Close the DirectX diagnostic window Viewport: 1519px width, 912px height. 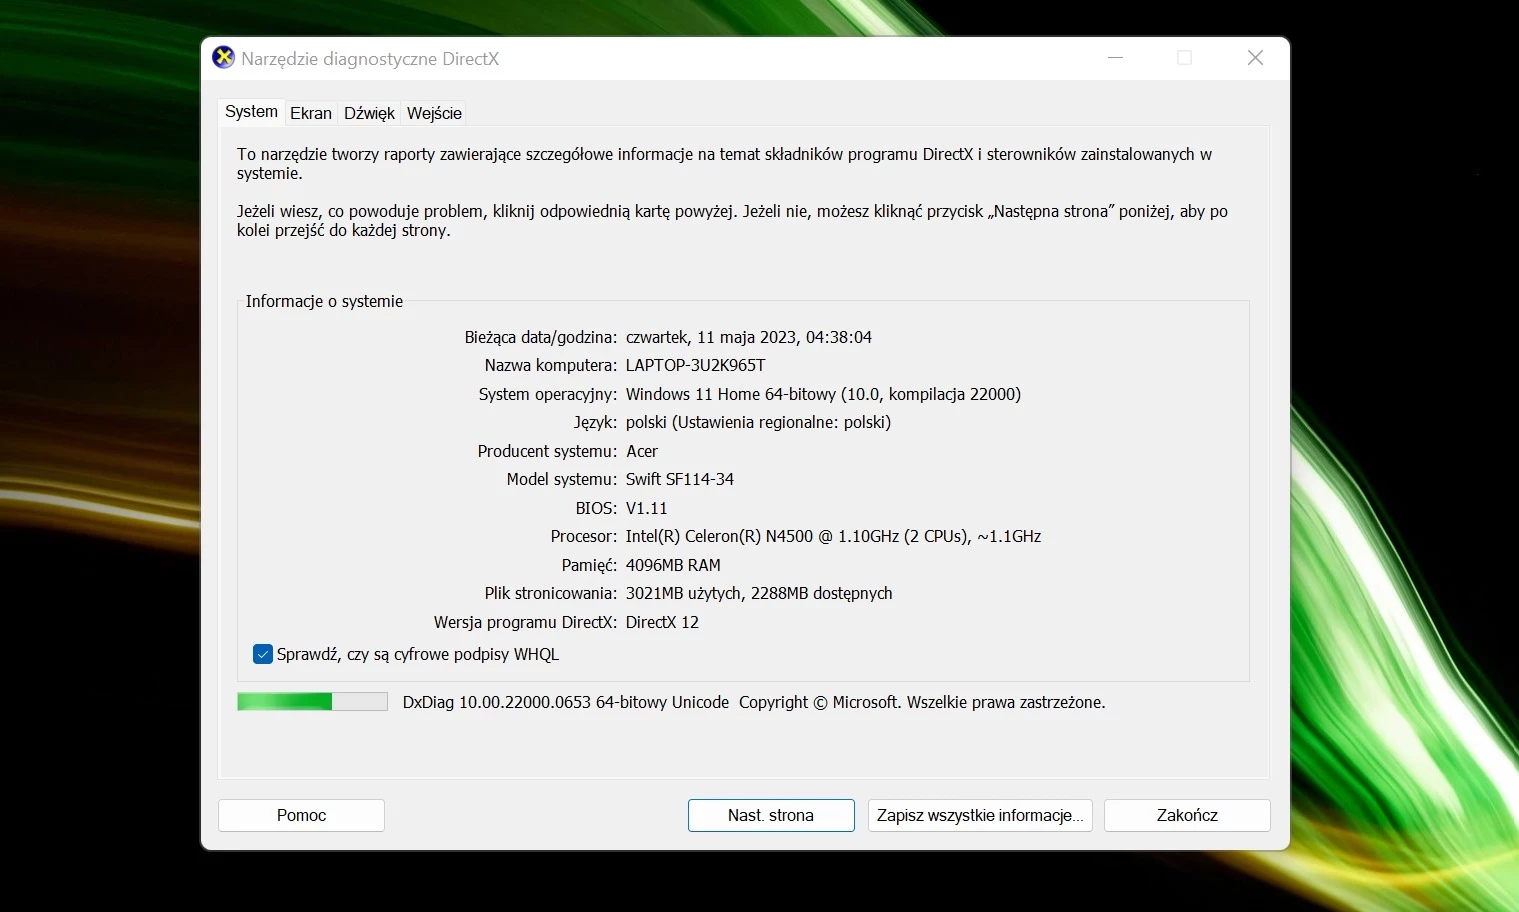click(x=1256, y=58)
